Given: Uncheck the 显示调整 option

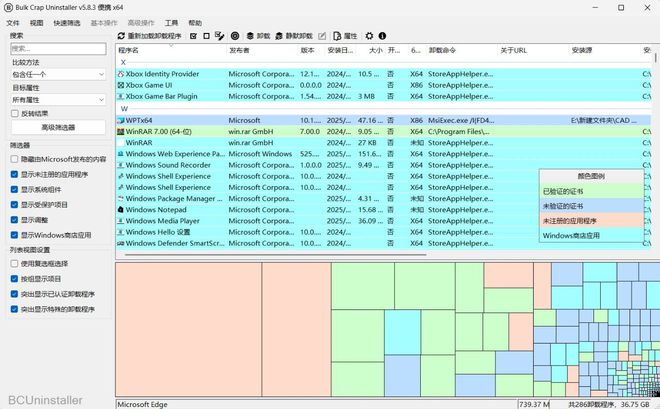Looking at the screenshot, I should [x=14, y=220].
